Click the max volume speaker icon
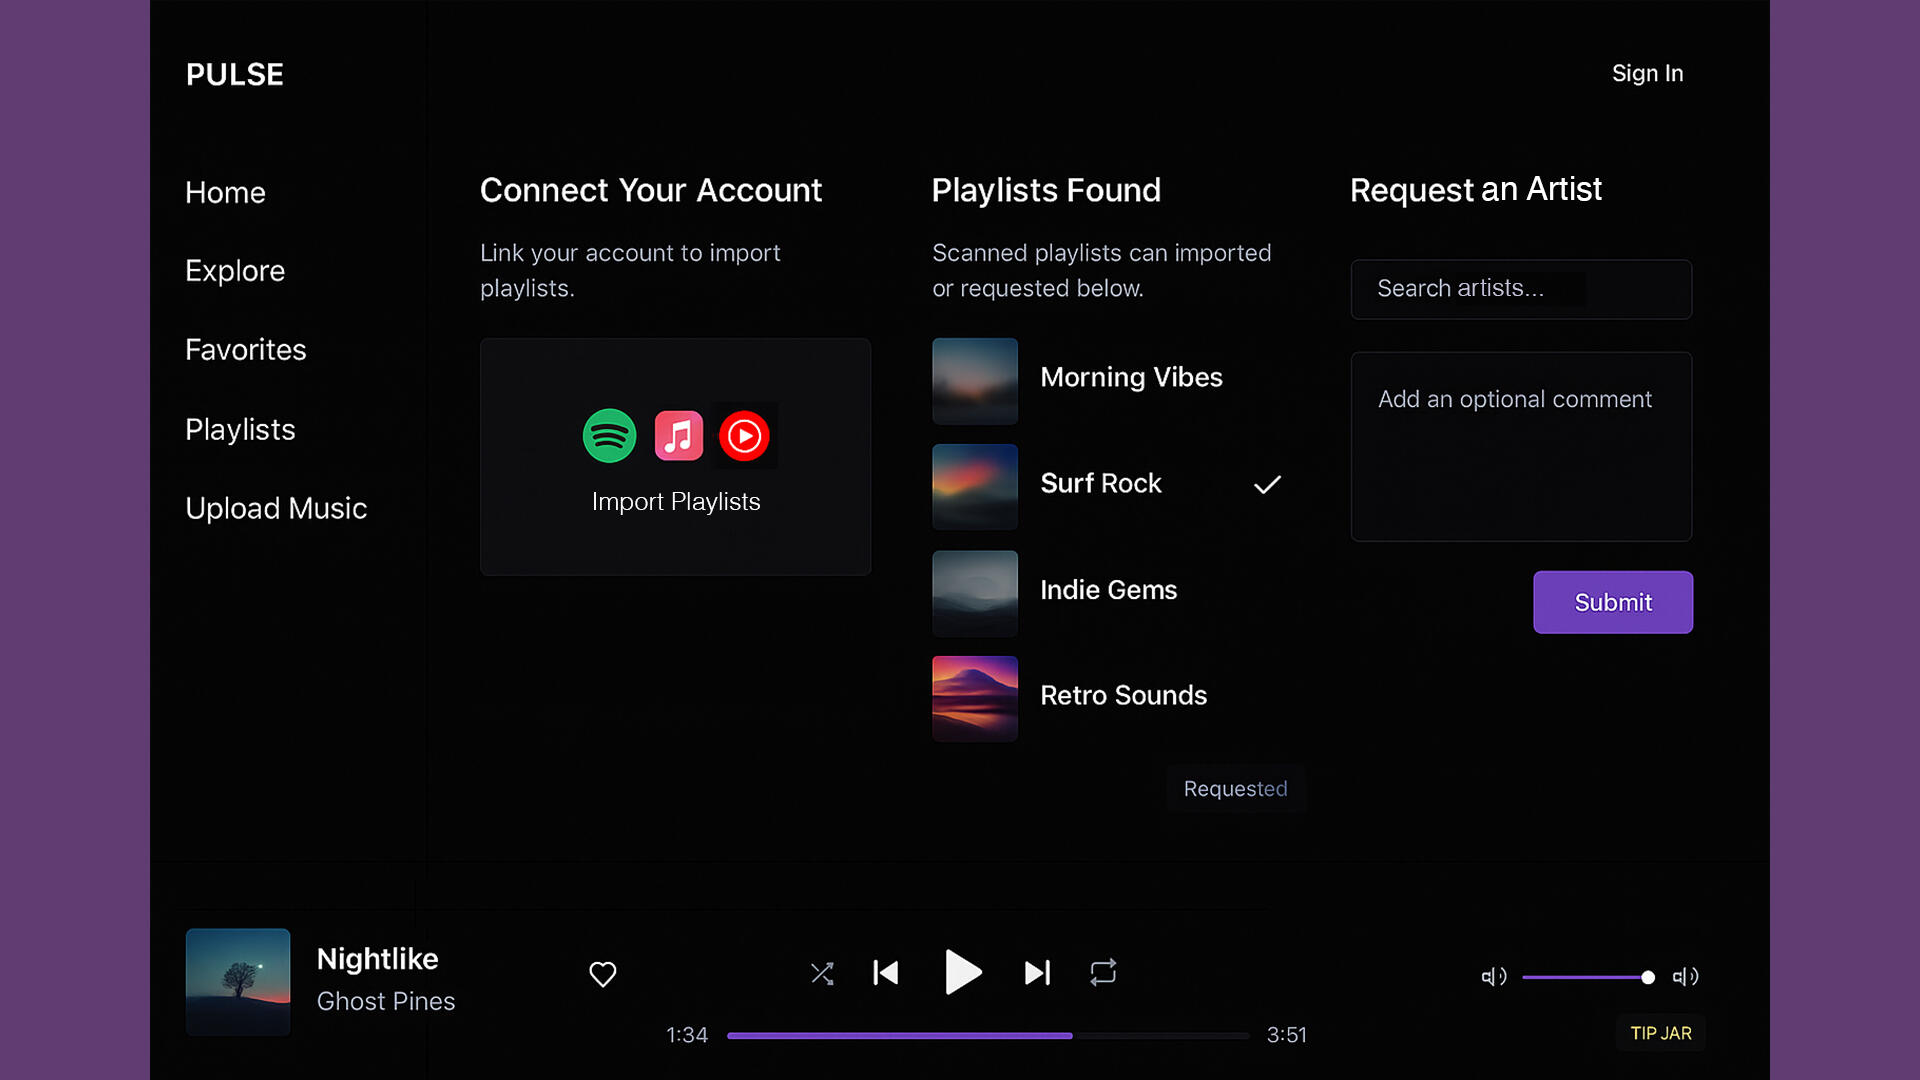This screenshot has width=1920, height=1080. 1685,977
